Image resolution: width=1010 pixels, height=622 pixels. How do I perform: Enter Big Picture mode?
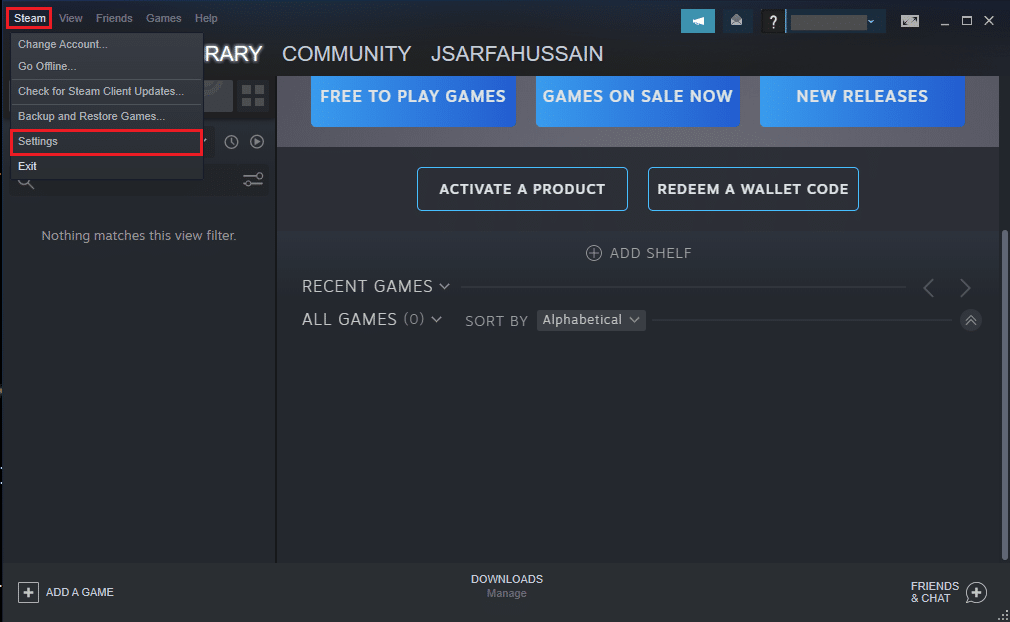coord(909,19)
